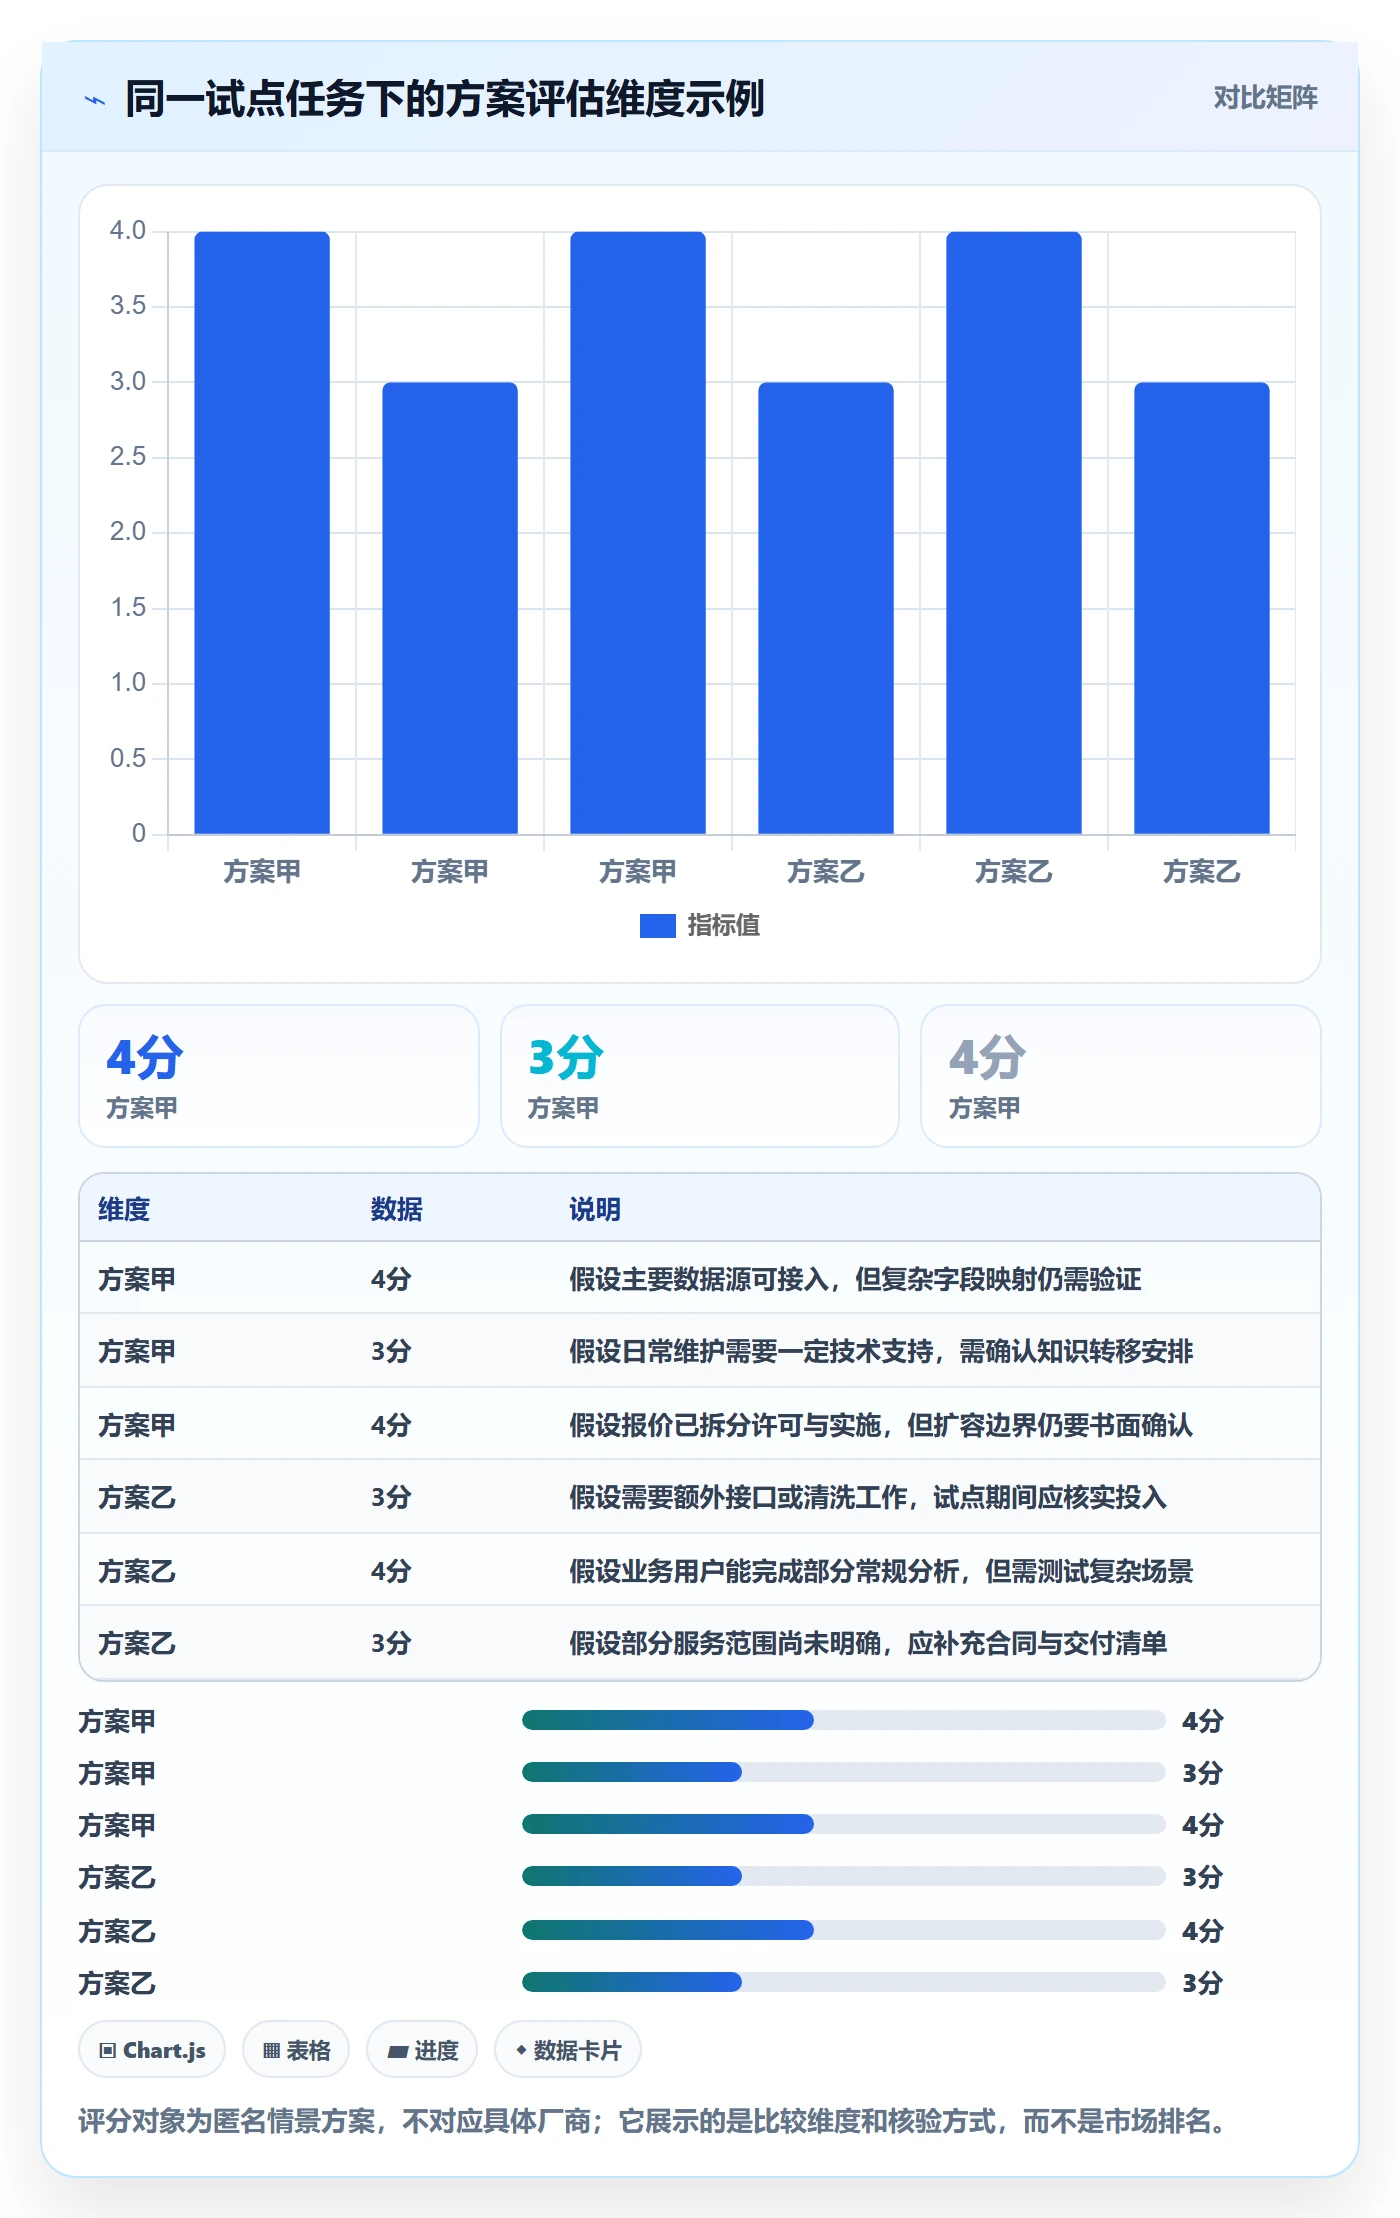Click the 1.0 y-axis label
1400x2218 pixels.
(x=128, y=683)
